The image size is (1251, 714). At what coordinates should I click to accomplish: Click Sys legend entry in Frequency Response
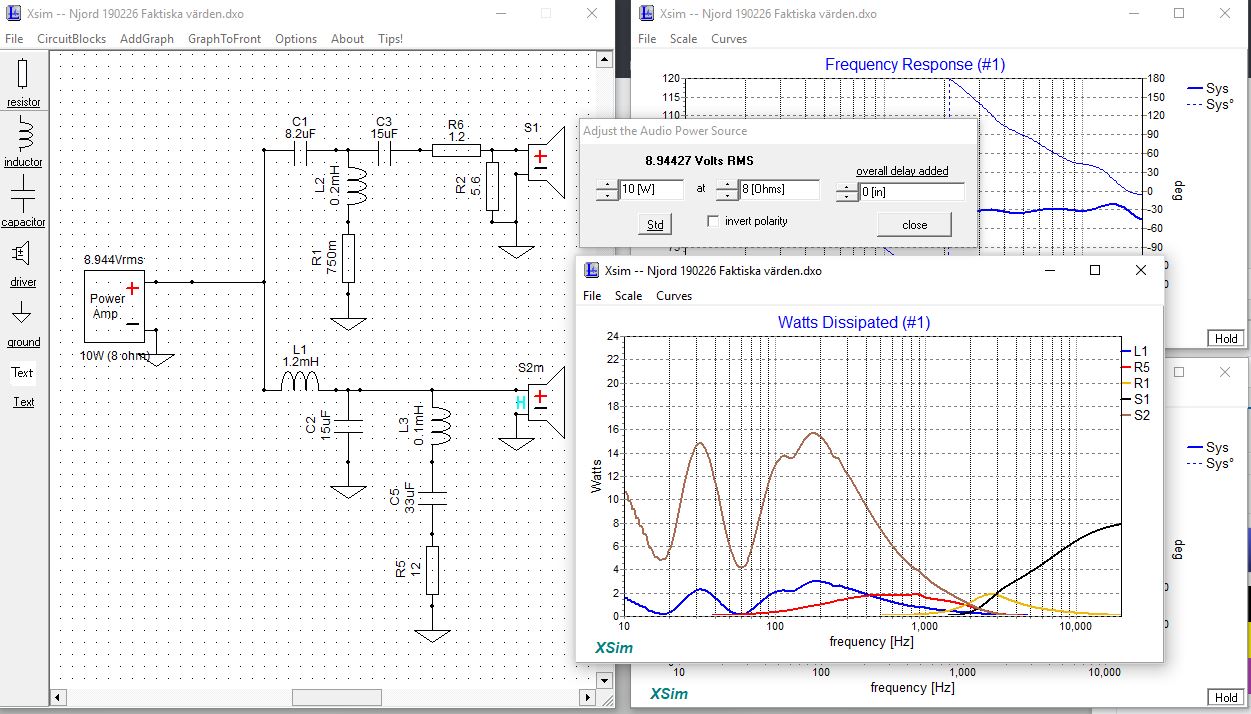(x=1208, y=88)
